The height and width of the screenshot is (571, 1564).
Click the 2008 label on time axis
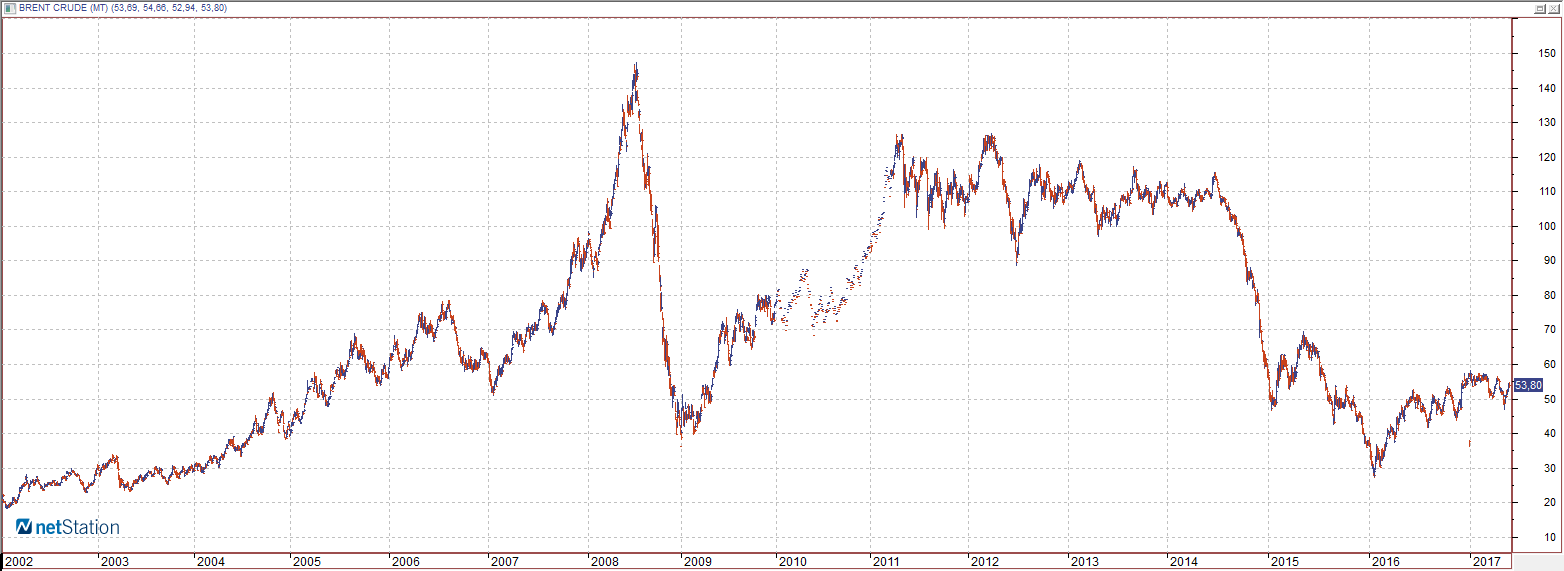tap(603, 562)
